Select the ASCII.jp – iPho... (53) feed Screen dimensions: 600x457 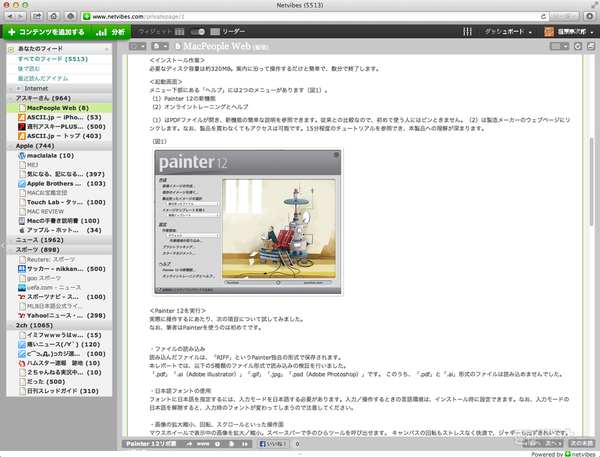point(59,118)
